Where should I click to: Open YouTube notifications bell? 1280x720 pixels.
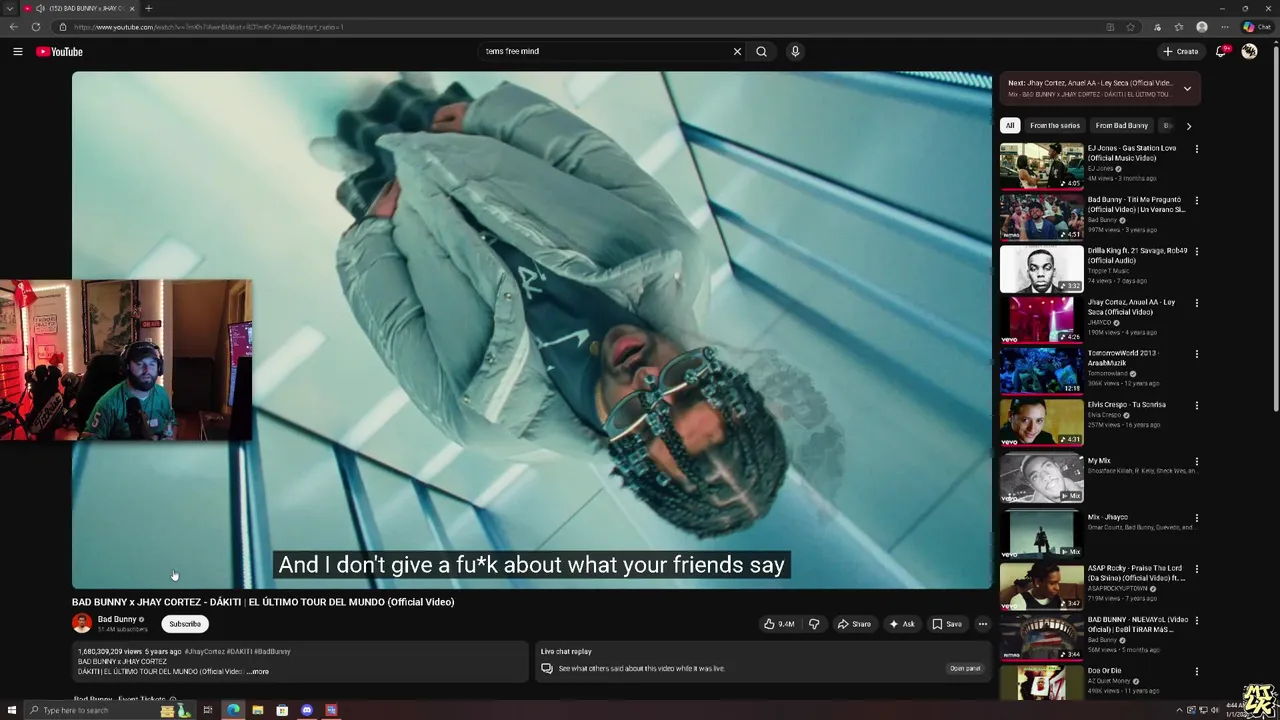coord(1221,51)
